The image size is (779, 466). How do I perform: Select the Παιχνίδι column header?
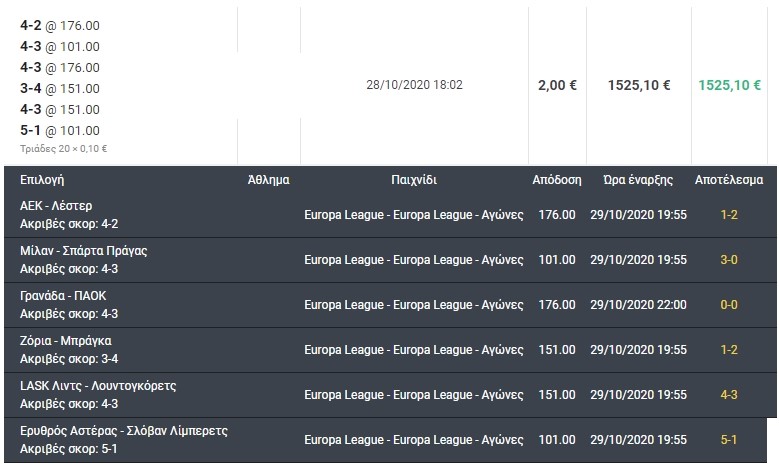click(414, 180)
